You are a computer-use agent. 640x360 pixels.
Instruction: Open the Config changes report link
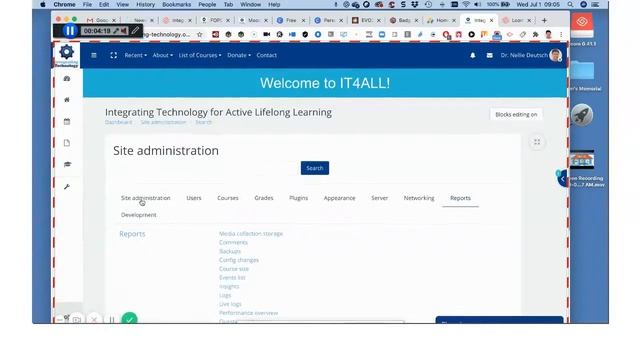pos(239,260)
